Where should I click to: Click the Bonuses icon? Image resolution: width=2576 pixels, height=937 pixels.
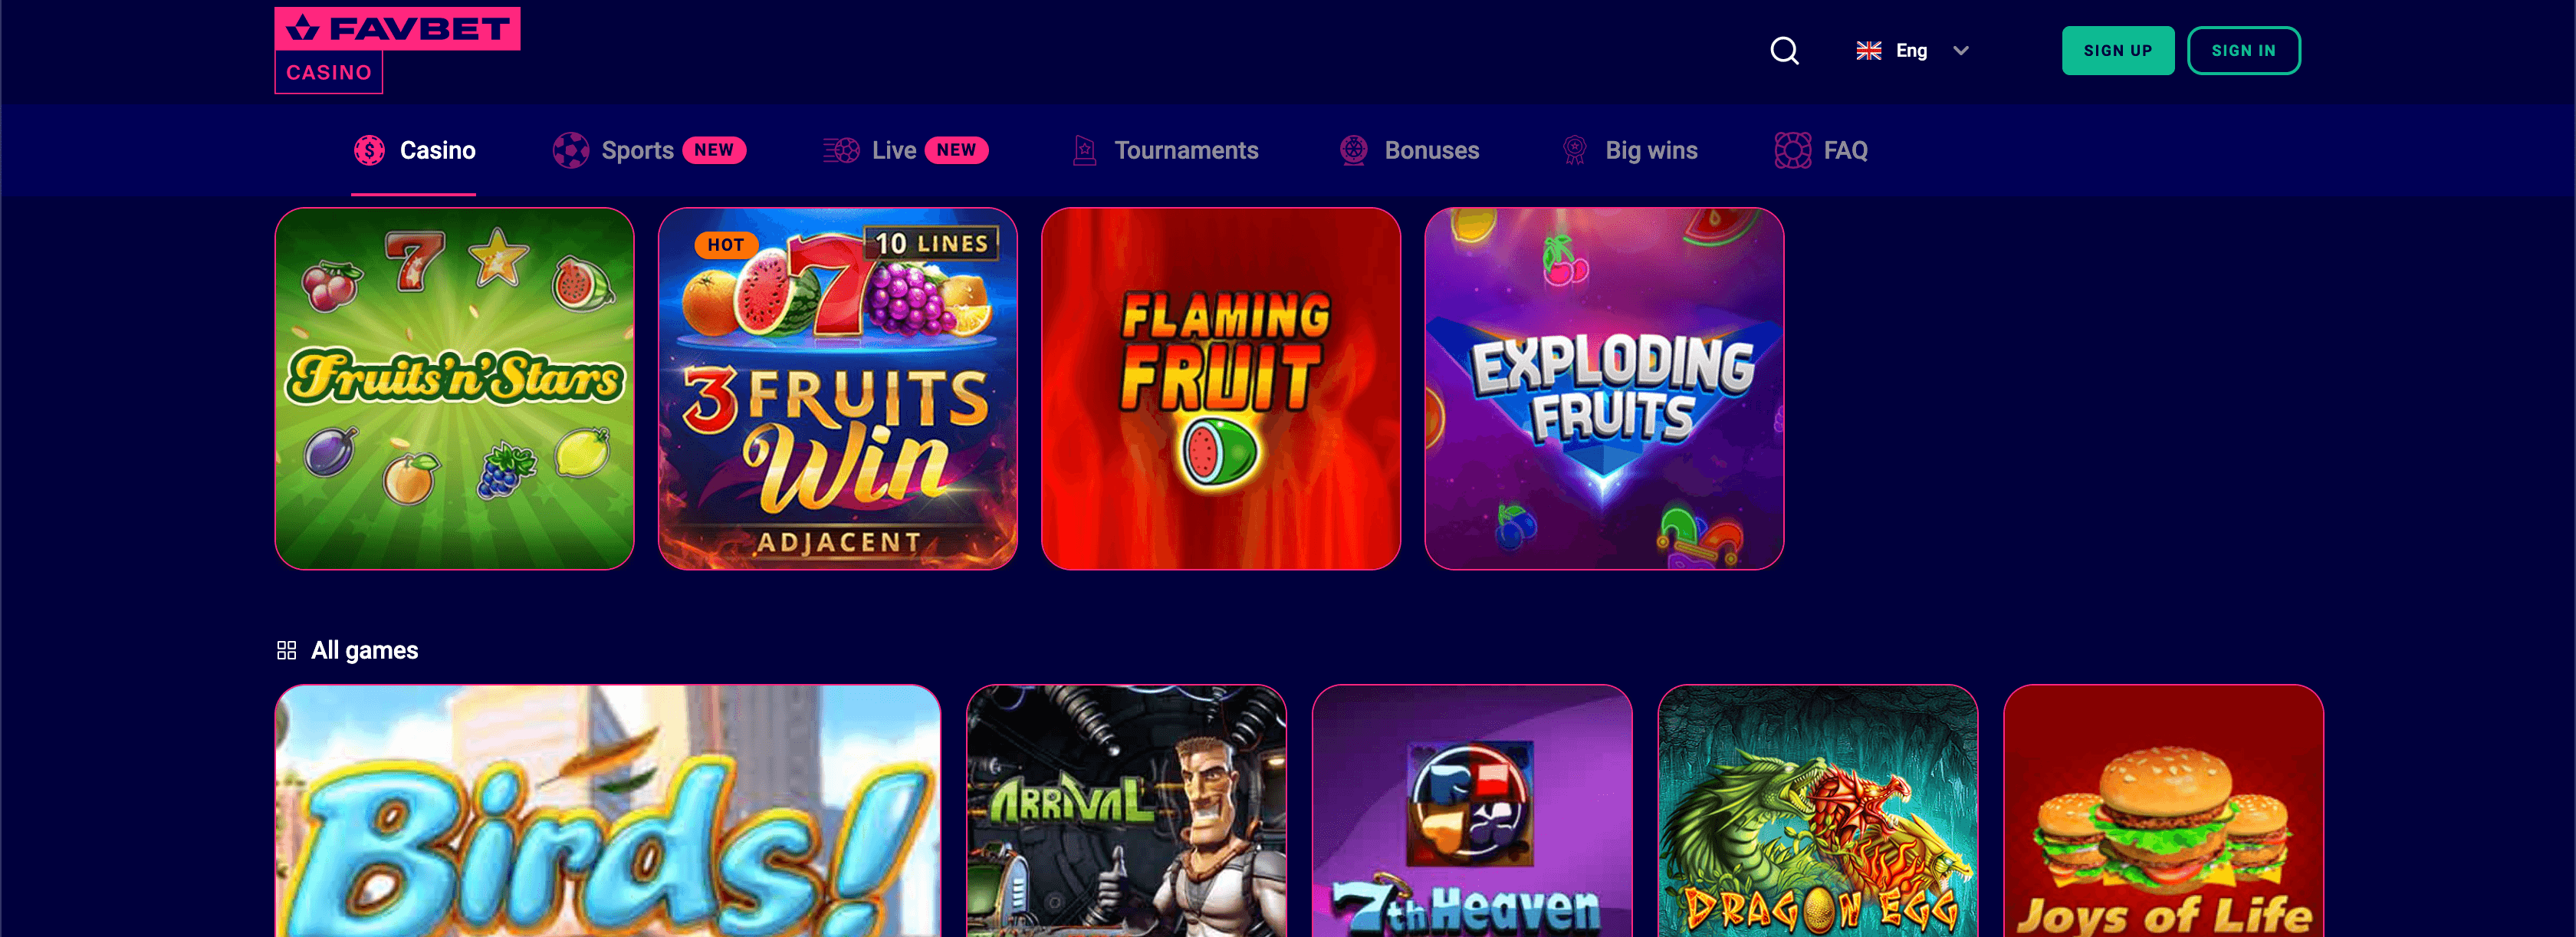point(1354,150)
